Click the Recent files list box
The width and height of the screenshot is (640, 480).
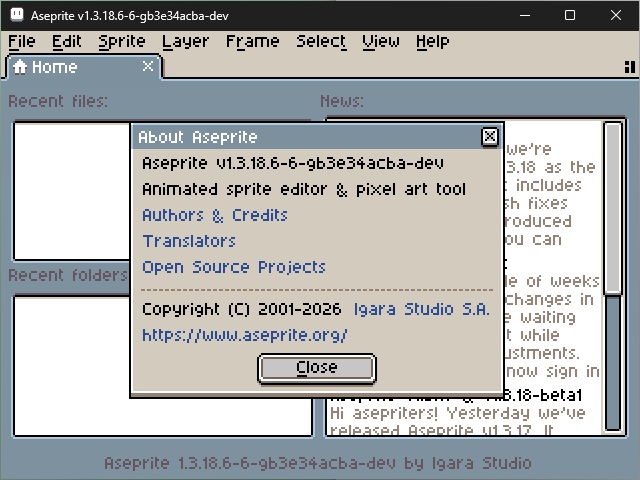point(72,191)
